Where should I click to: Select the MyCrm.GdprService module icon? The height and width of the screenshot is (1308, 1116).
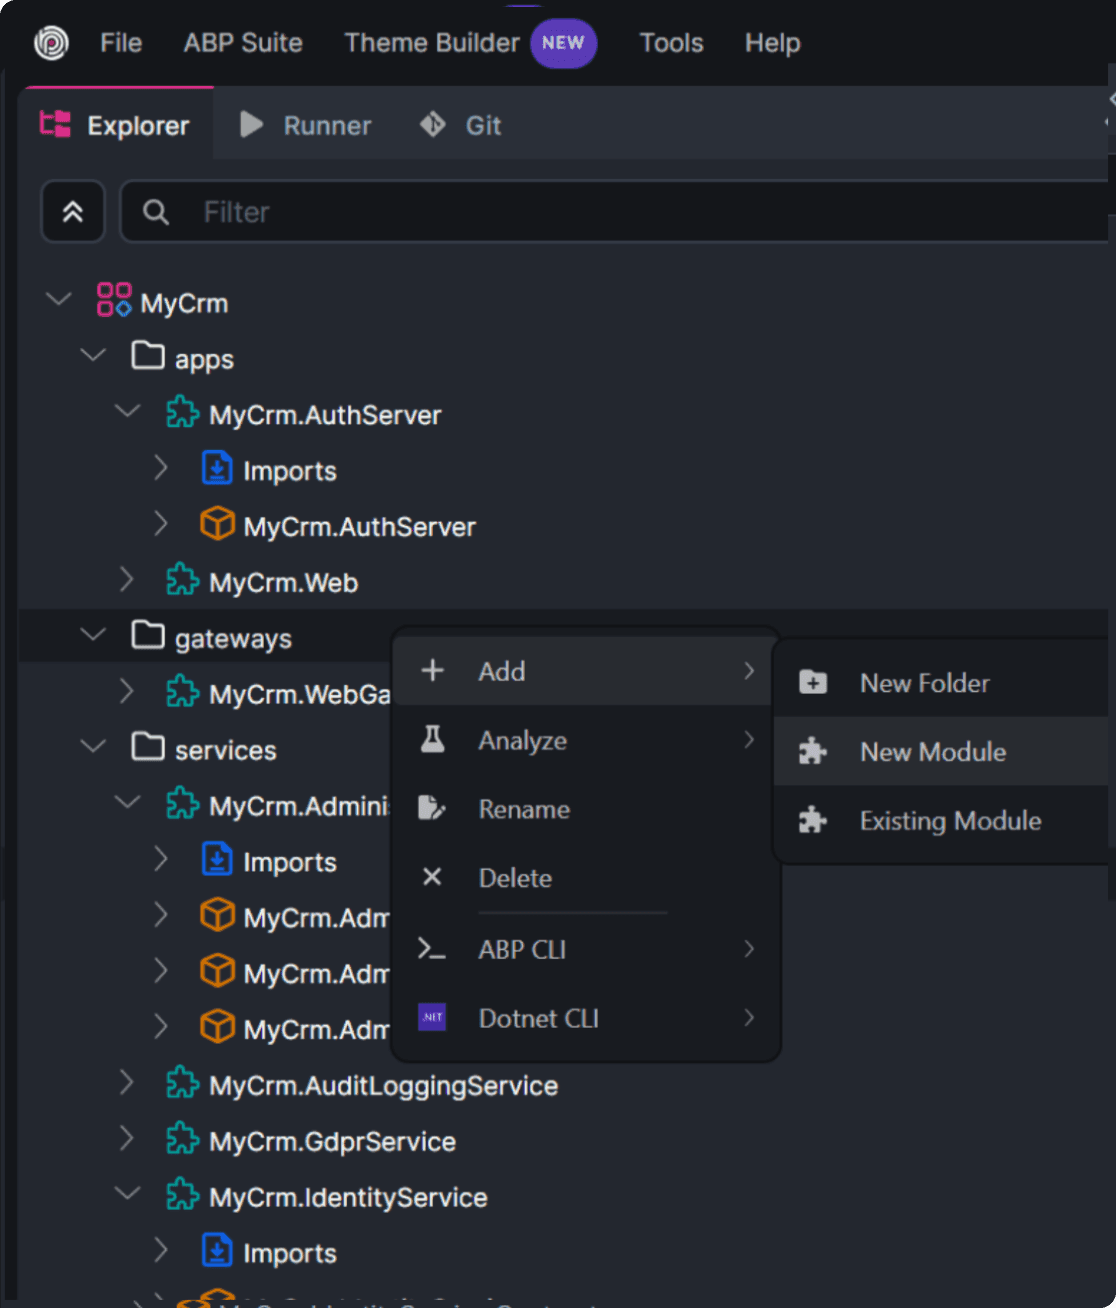pos(182,1139)
